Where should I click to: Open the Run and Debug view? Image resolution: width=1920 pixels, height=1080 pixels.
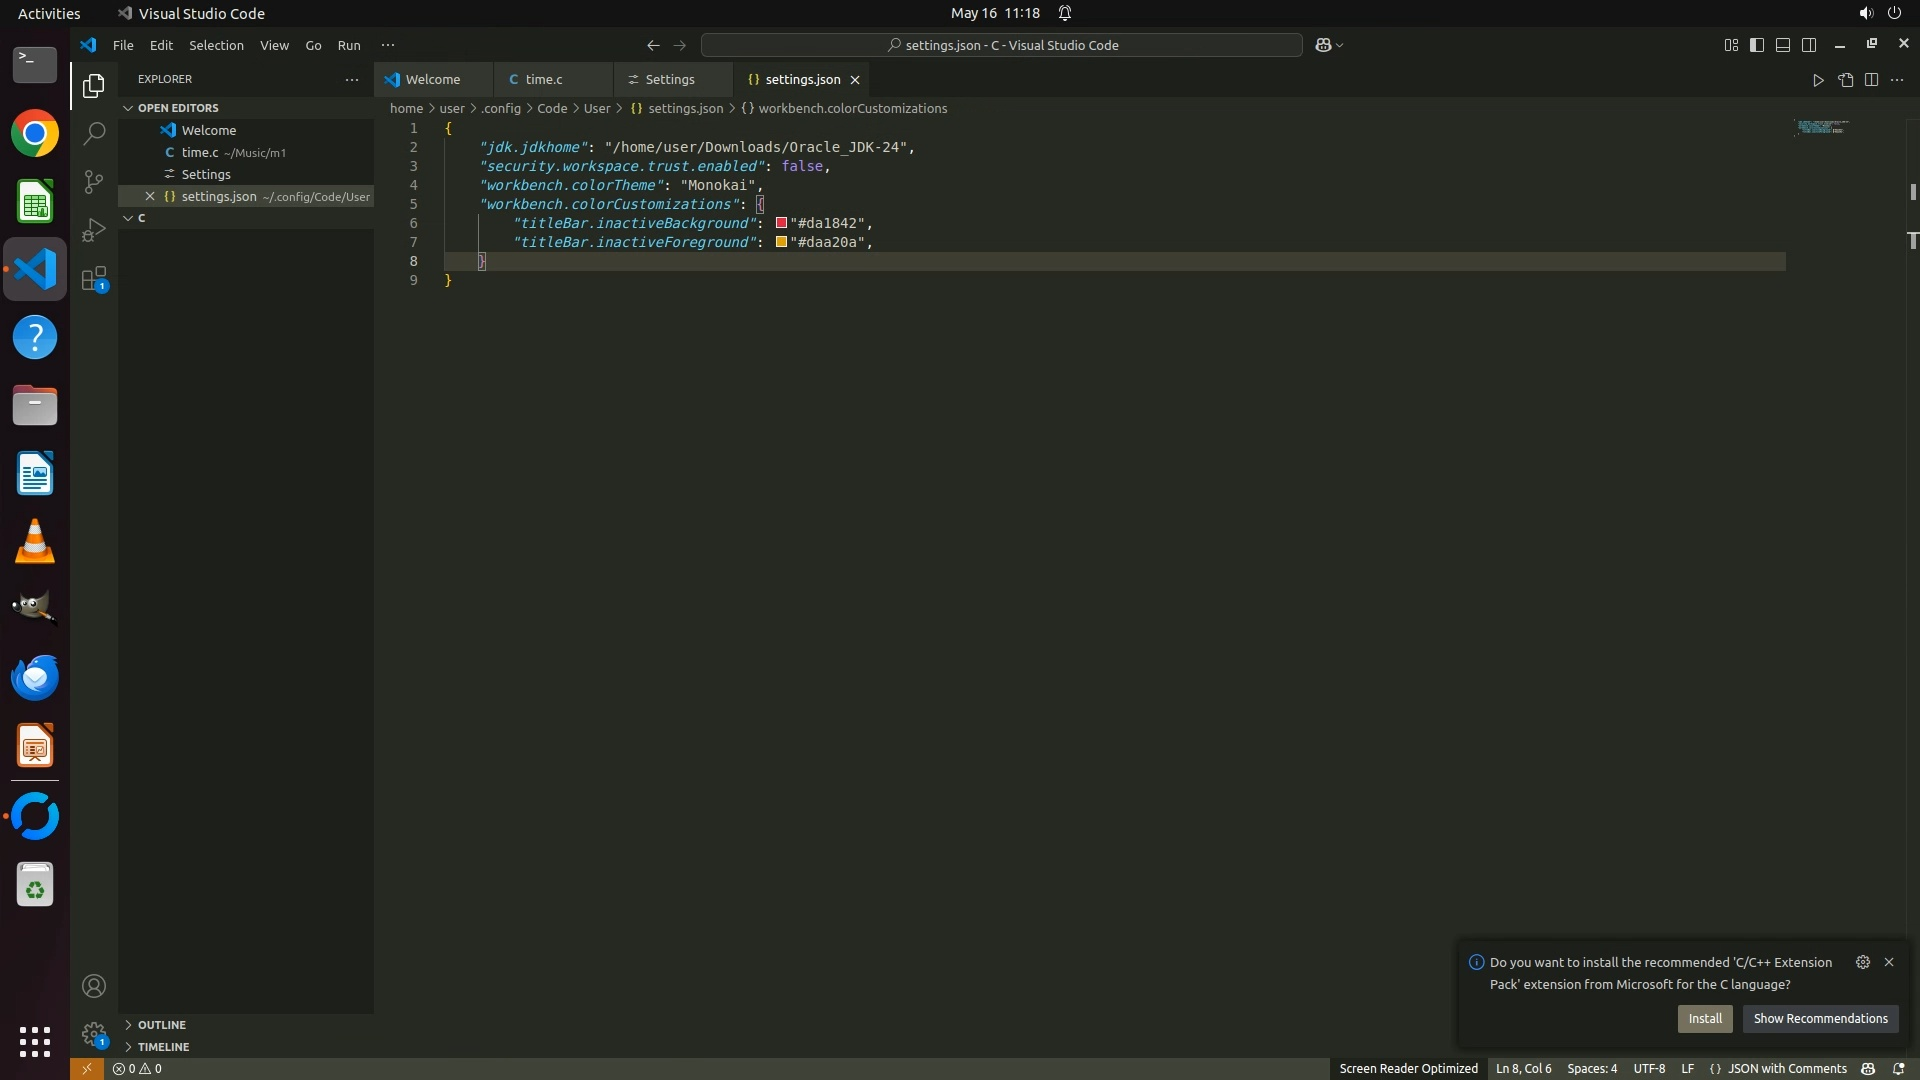click(93, 230)
